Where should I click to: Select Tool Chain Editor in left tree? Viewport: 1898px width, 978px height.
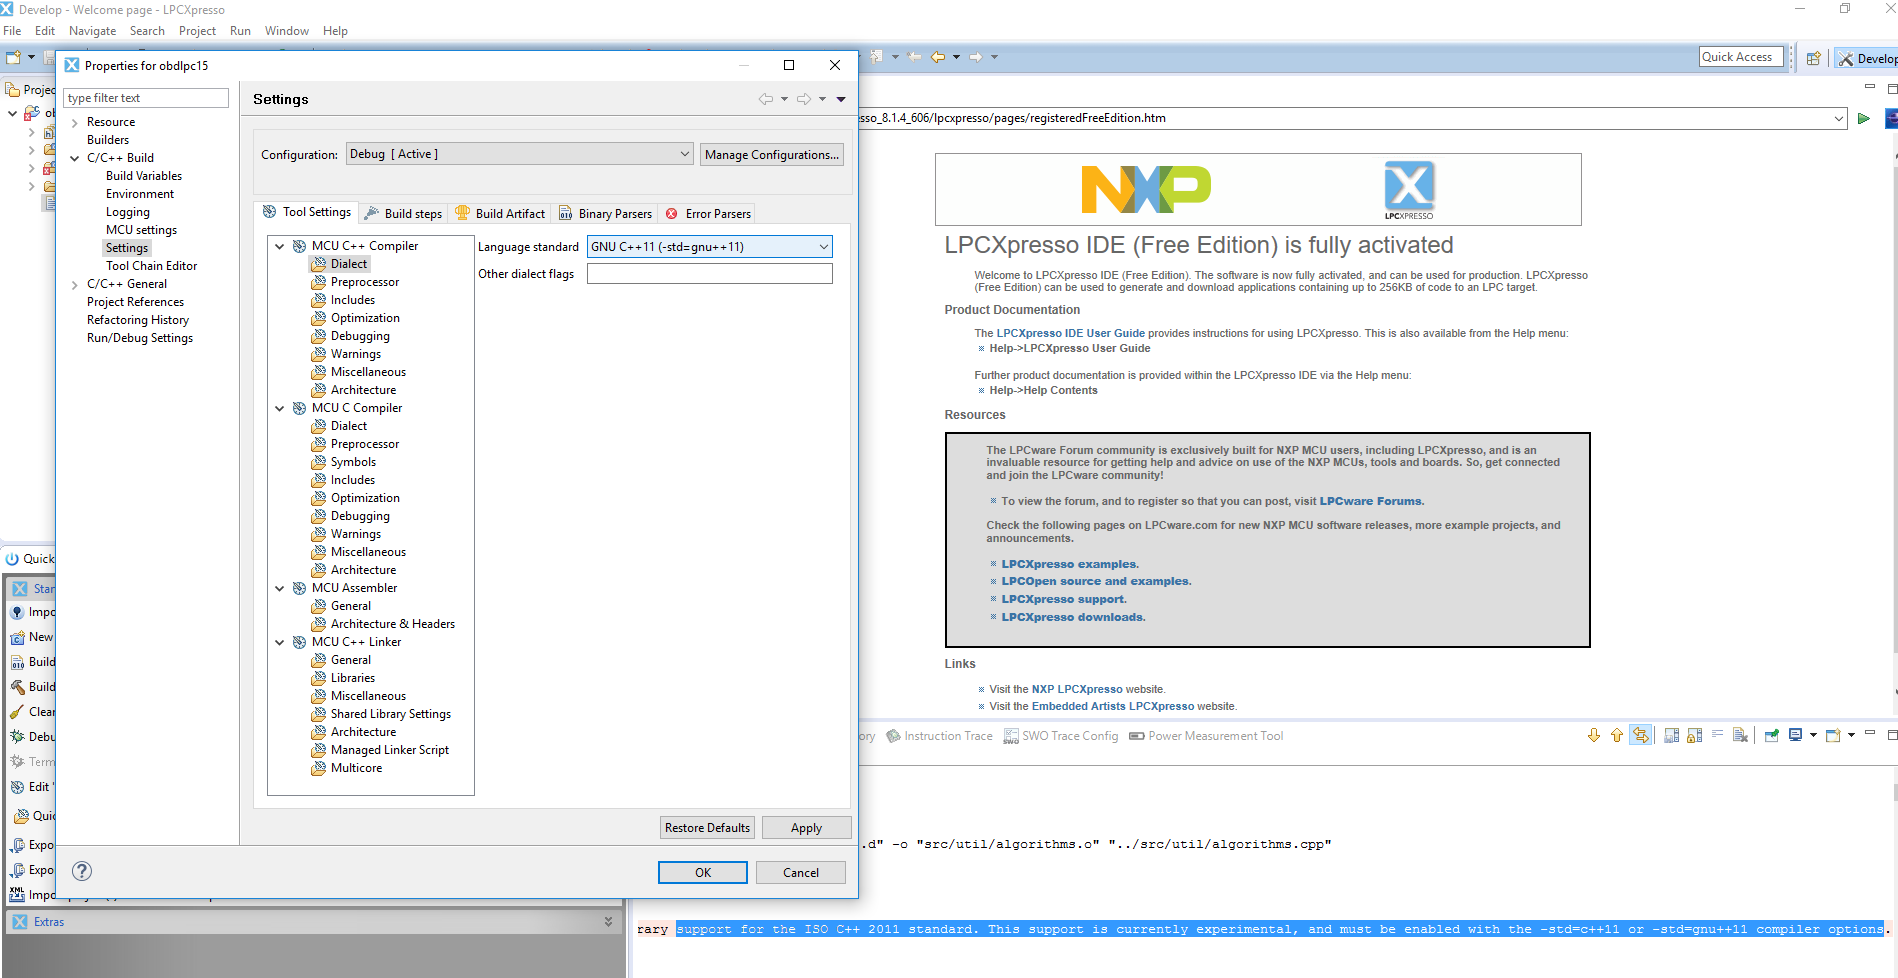pyautogui.click(x=151, y=266)
